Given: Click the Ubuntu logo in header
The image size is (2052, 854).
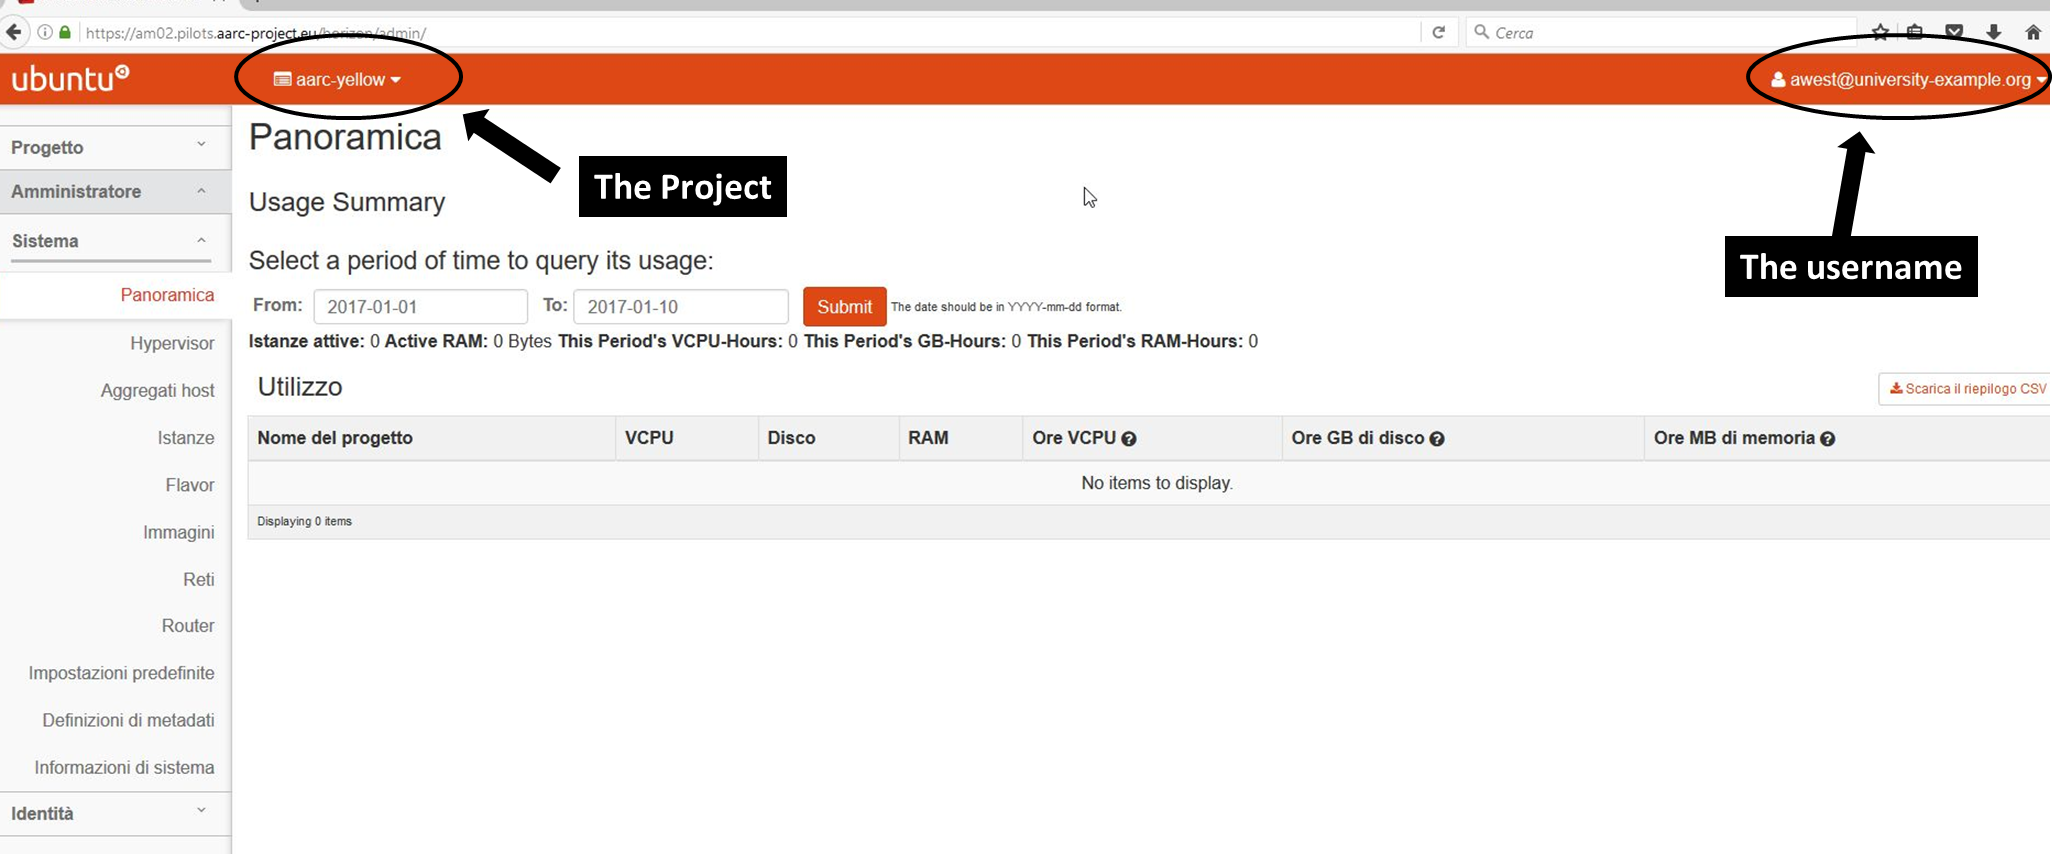Looking at the screenshot, I should [x=70, y=78].
